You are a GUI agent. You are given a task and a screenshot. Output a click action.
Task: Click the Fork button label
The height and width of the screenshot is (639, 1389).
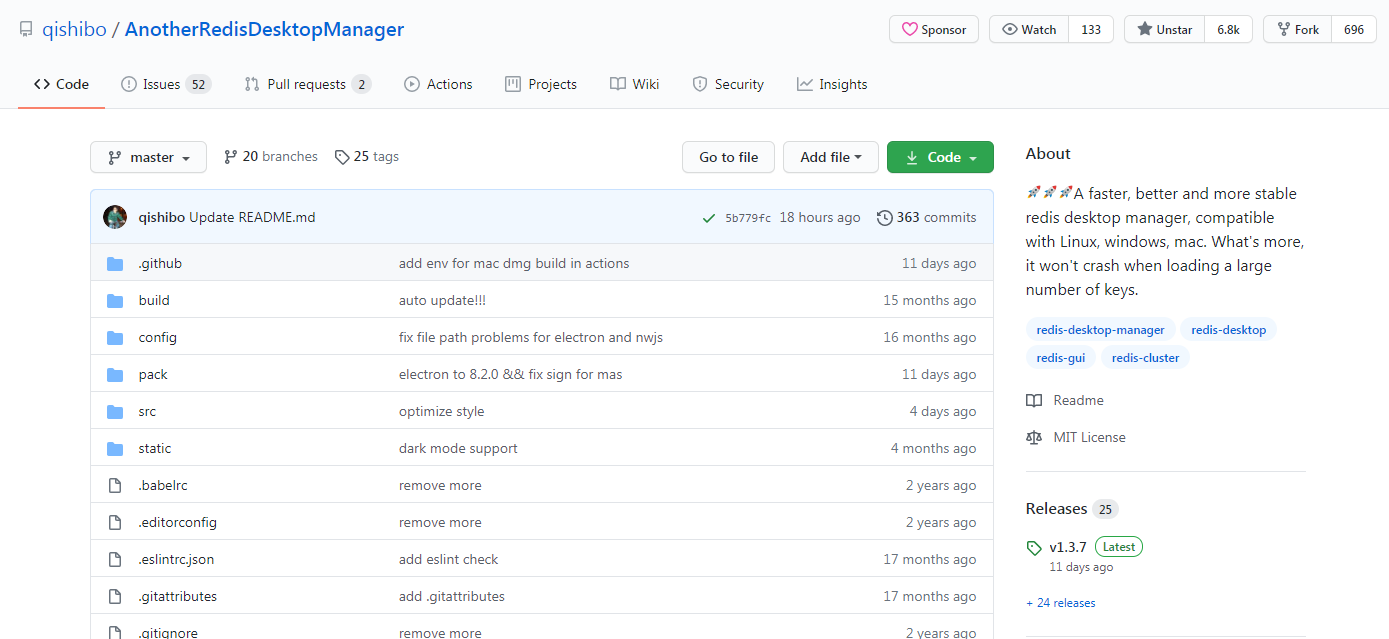pos(1307,30)
